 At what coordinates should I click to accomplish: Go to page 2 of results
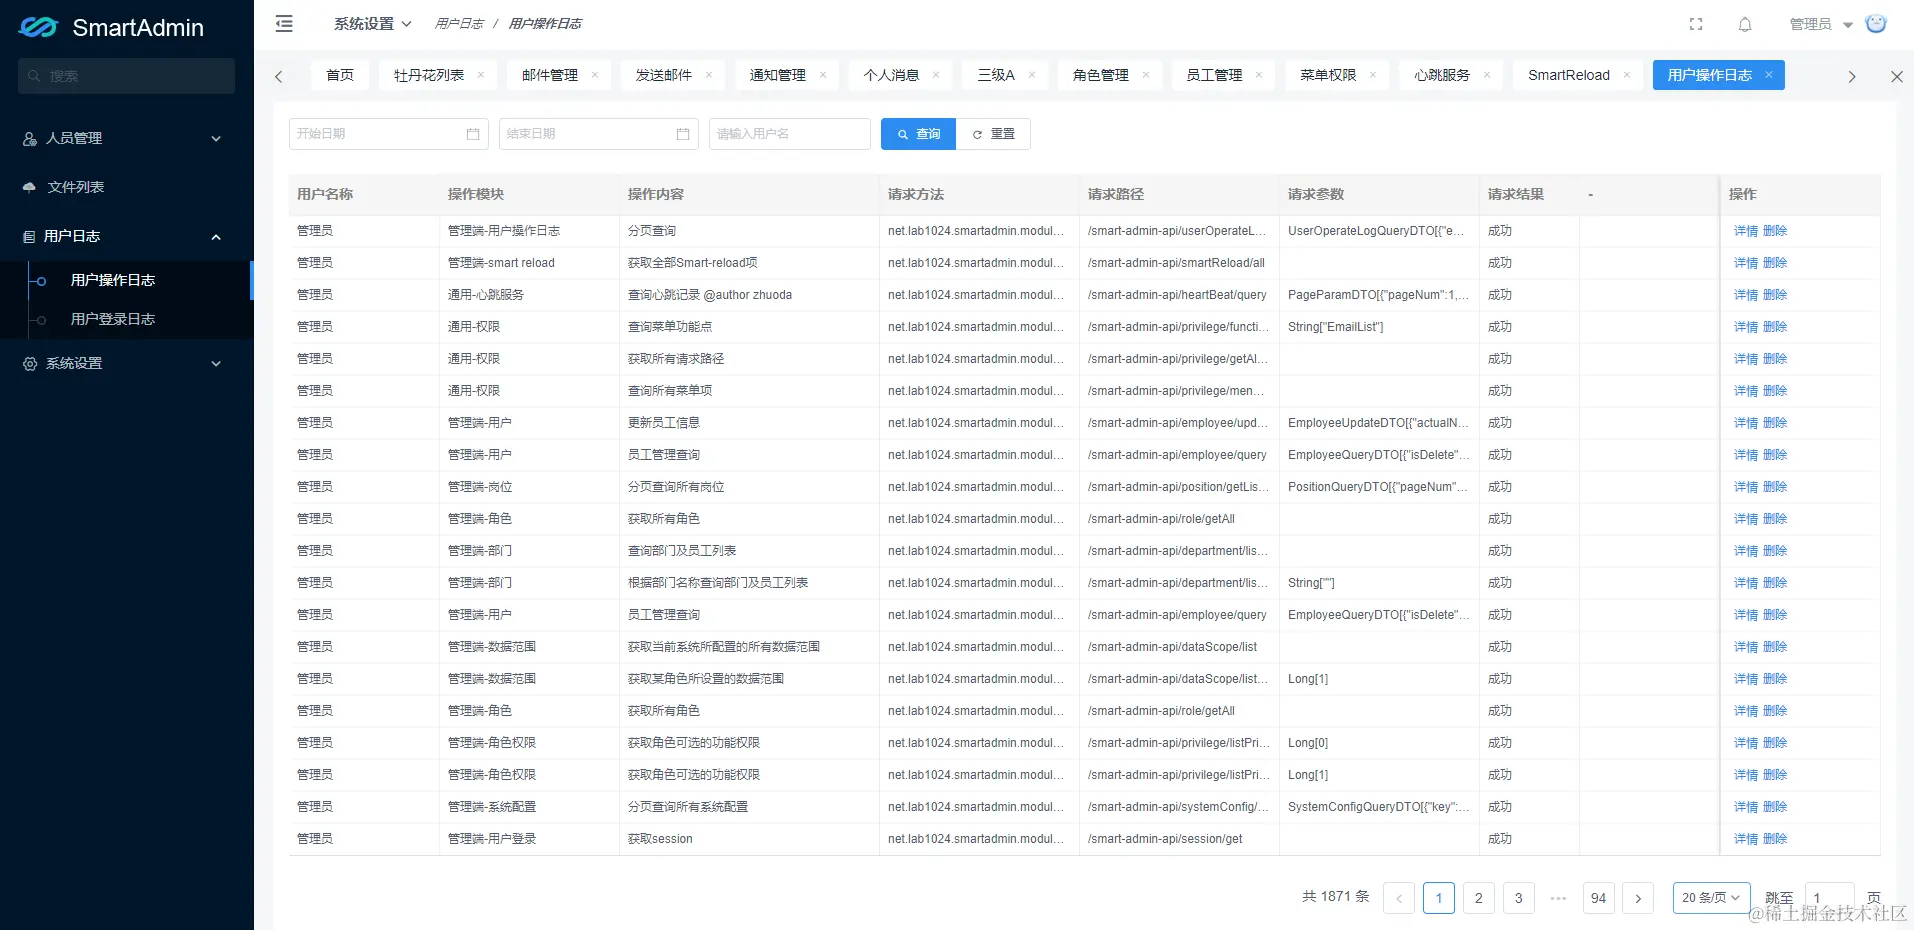click(1478, 898)
